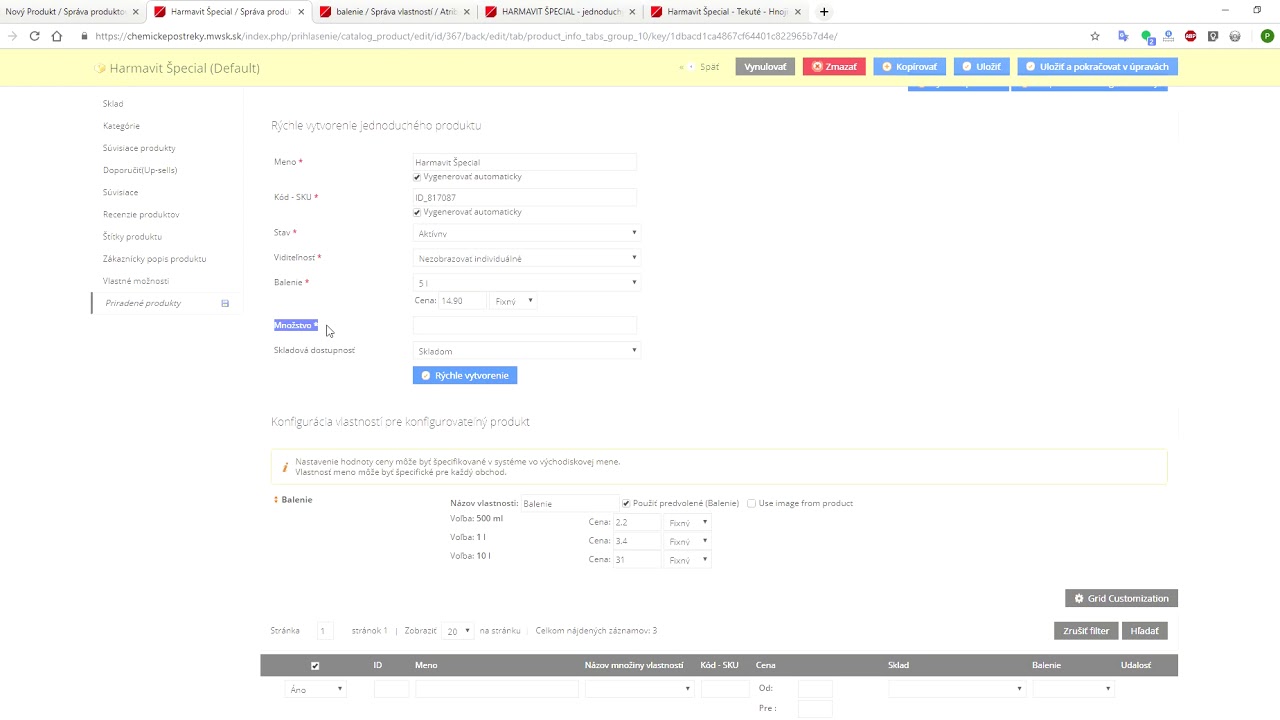
Task: Open a new browser tab
Action: coord(824,12)
